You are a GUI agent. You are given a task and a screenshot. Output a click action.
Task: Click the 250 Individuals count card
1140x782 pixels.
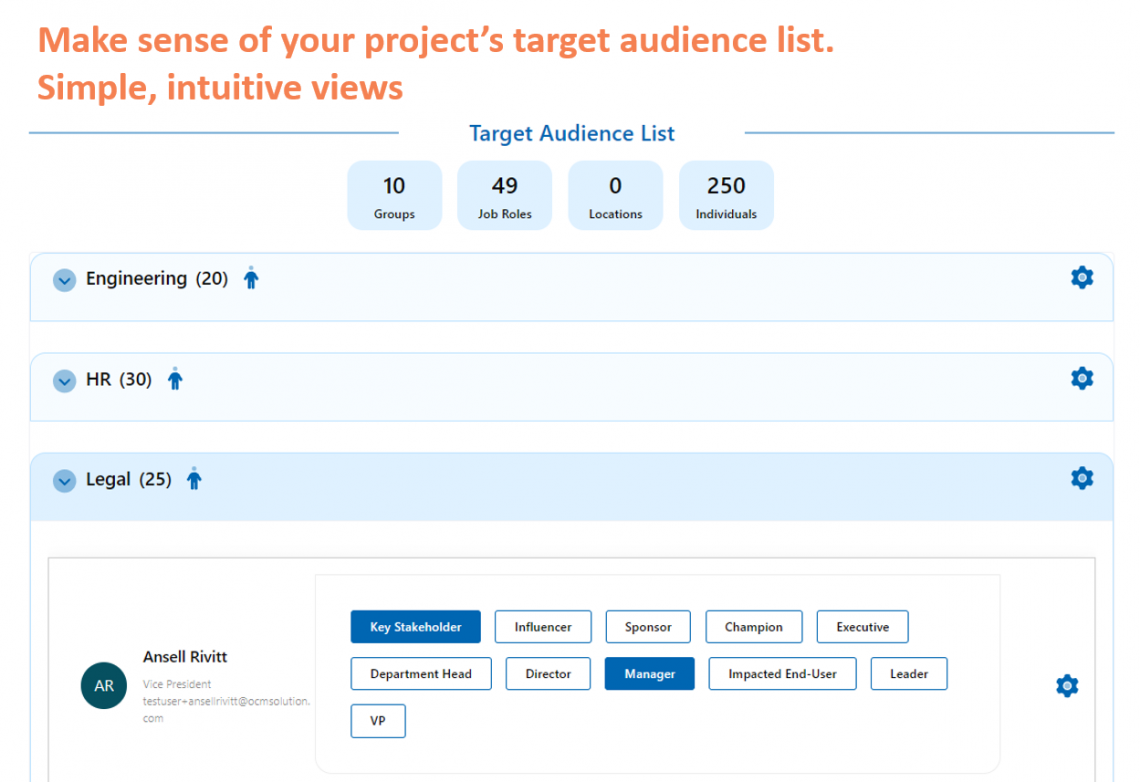726,195
